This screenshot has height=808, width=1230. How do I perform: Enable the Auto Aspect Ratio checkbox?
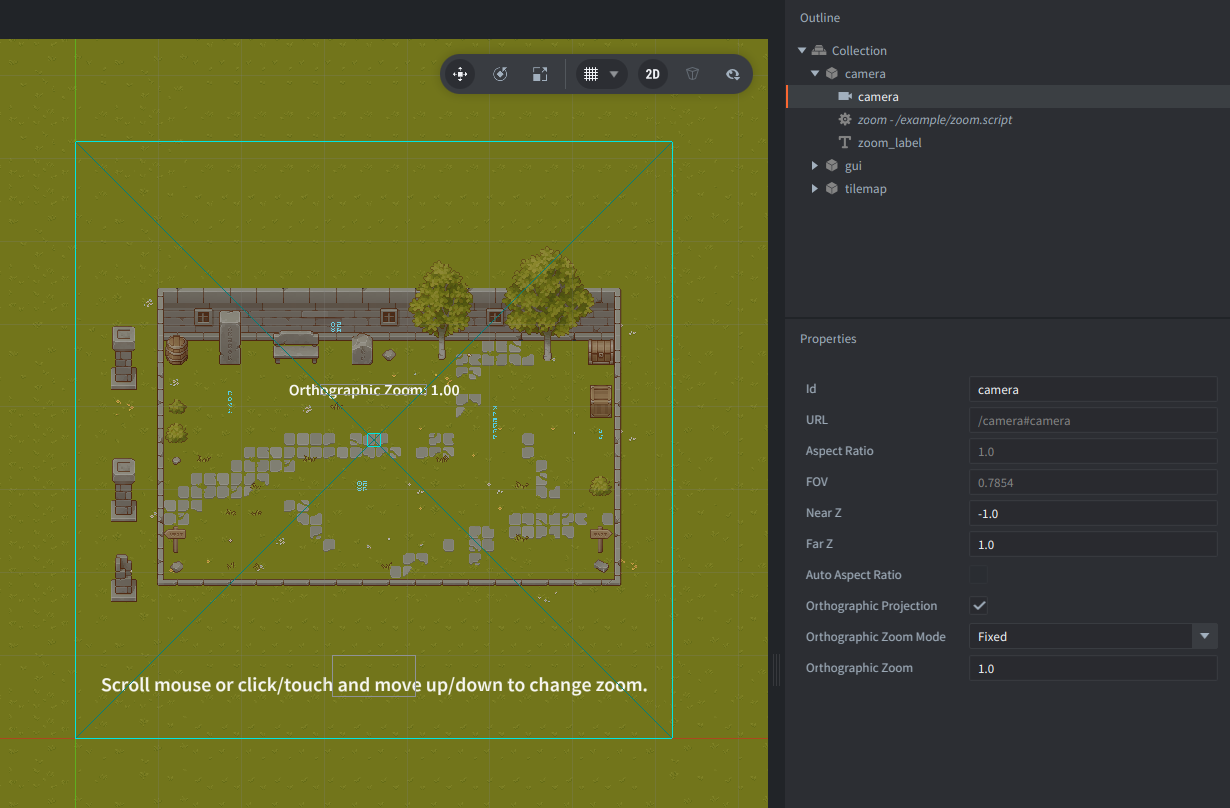pos(979,575)
